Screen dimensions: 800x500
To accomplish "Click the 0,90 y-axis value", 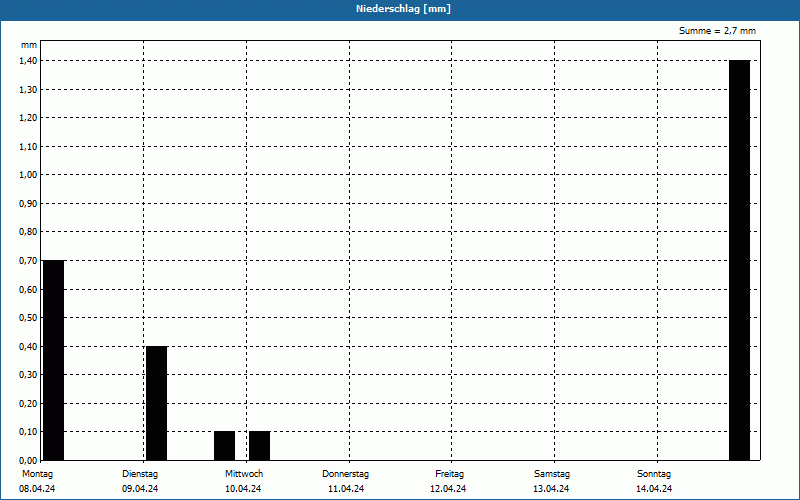I will (x=29, y=204).
